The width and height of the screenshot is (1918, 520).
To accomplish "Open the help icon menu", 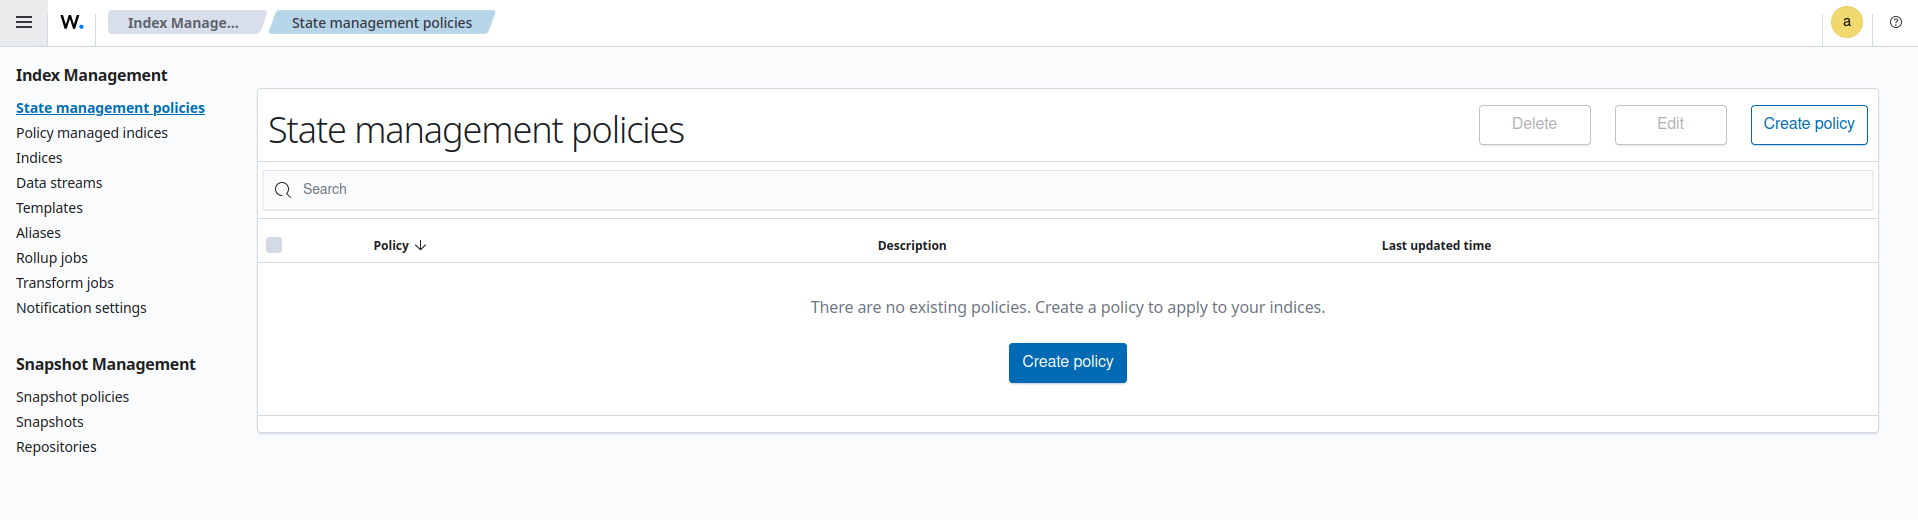I will pyautogui.click(x=1895, y=22).
